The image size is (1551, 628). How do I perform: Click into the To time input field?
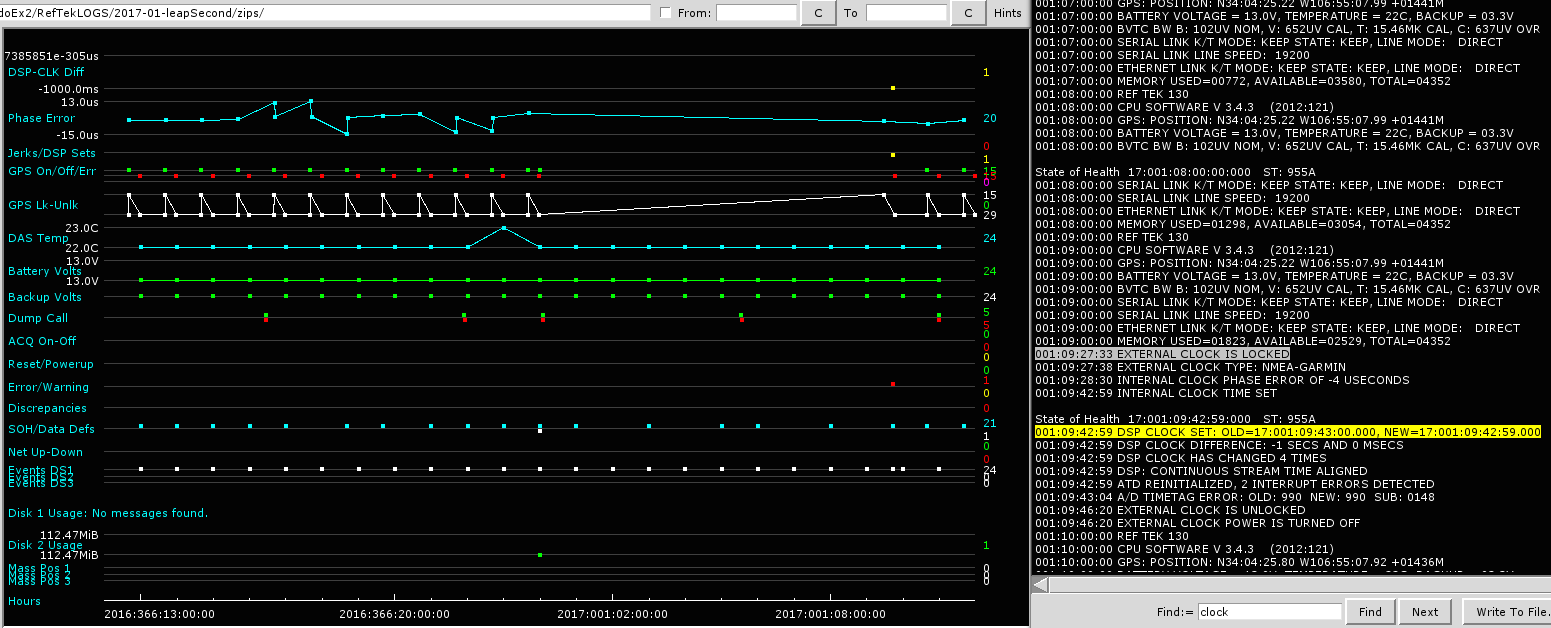(x=905, y=13)
